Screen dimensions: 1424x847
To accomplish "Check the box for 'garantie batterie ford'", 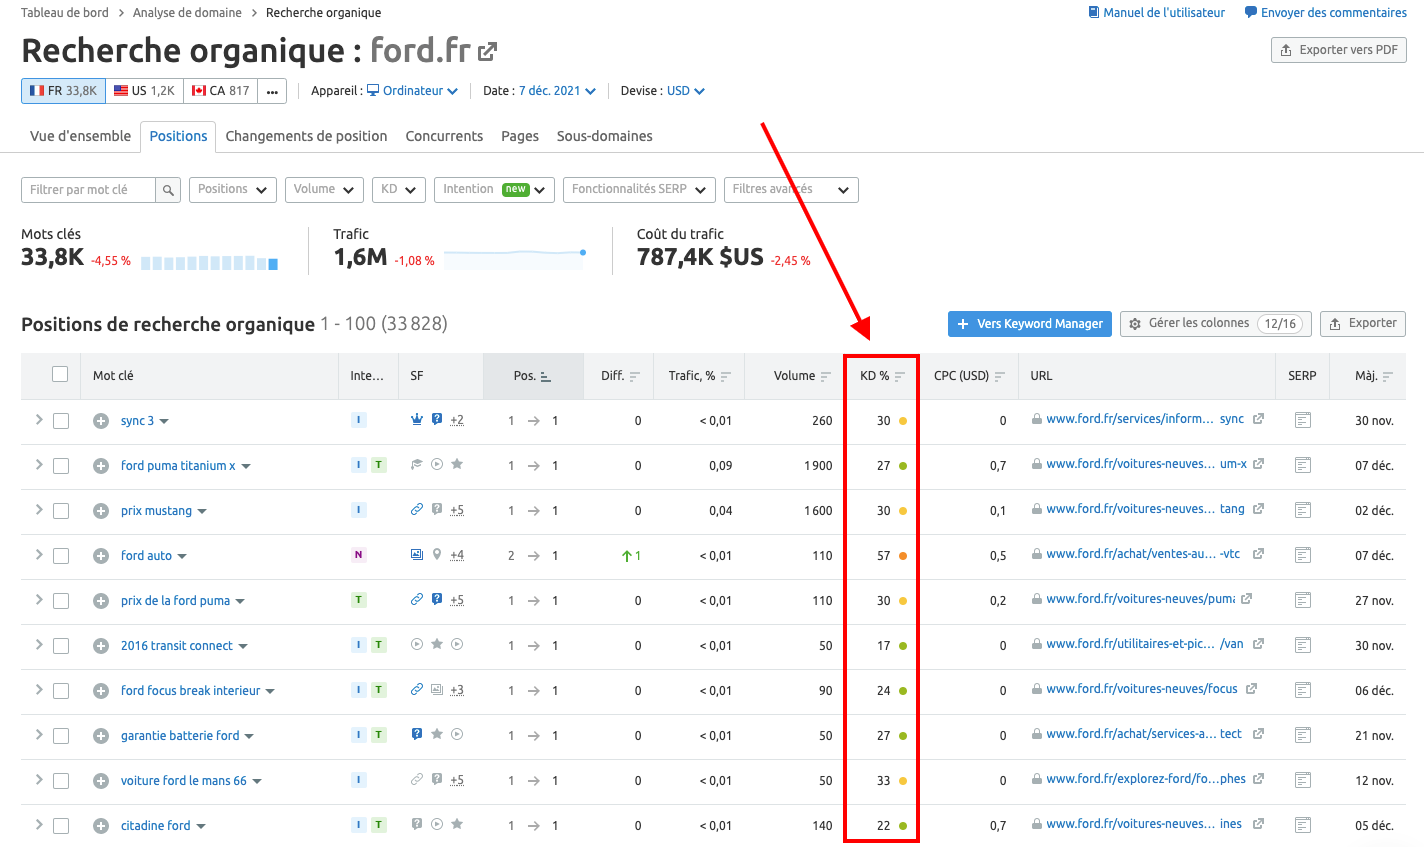I will click(x=61, y=736).
